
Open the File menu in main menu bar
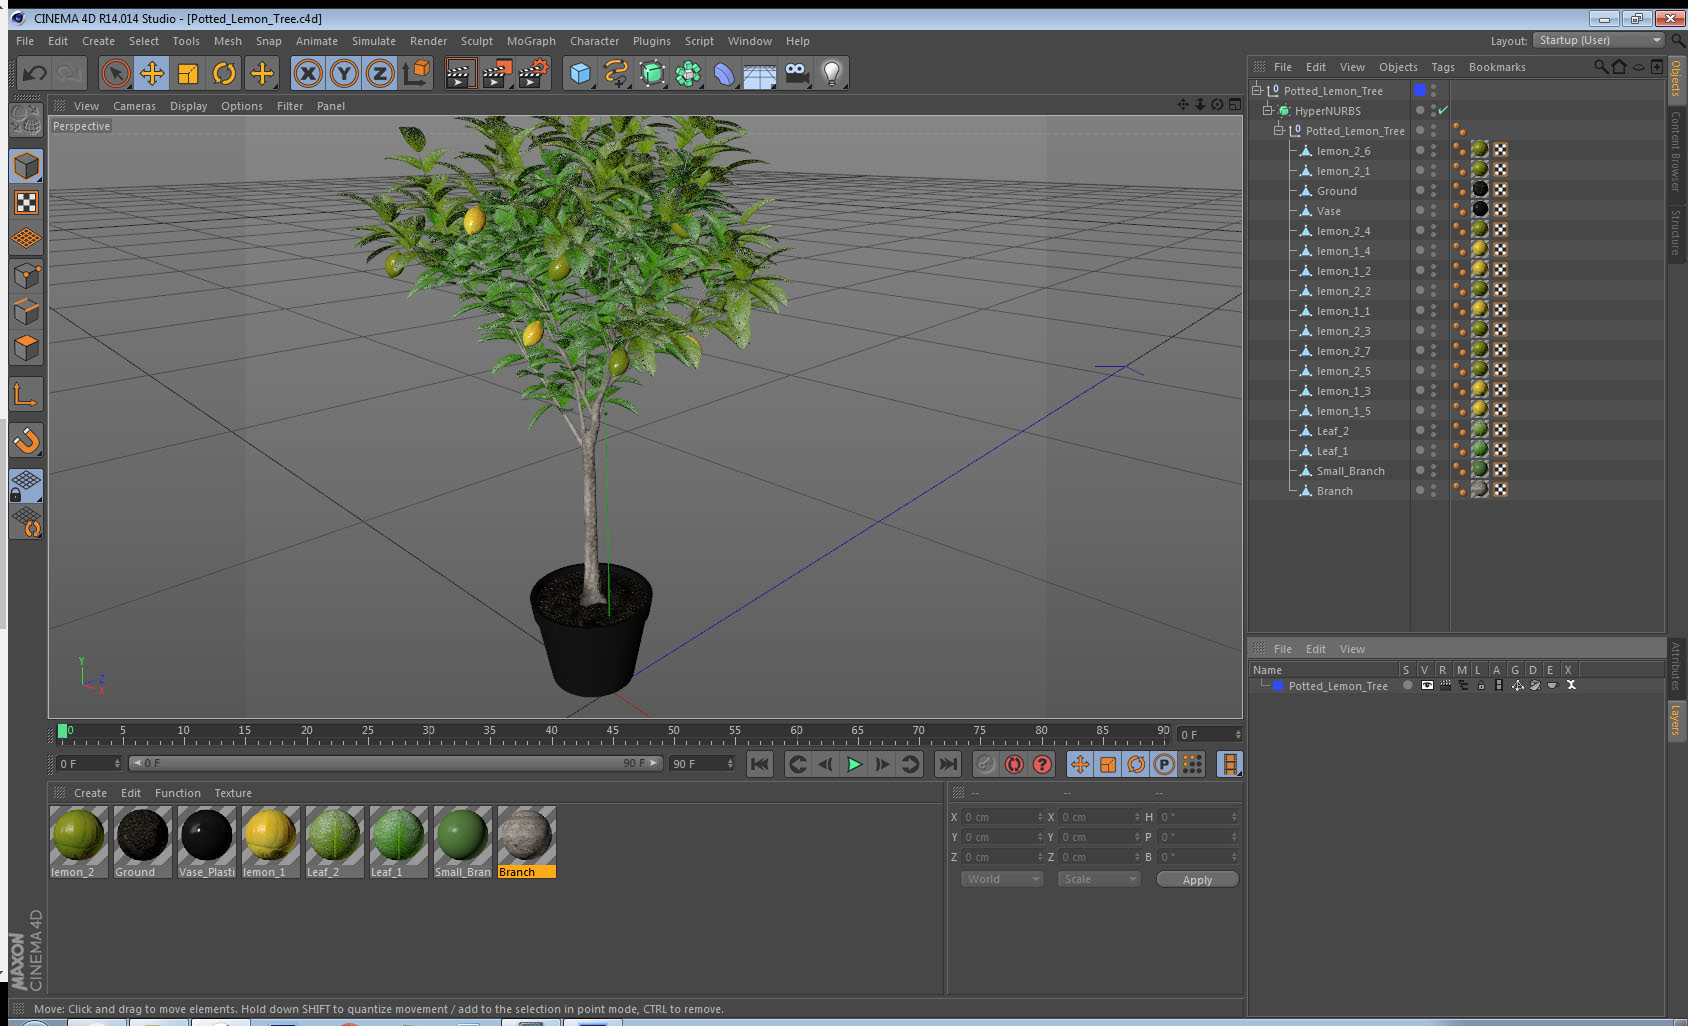tap(25, 41)
